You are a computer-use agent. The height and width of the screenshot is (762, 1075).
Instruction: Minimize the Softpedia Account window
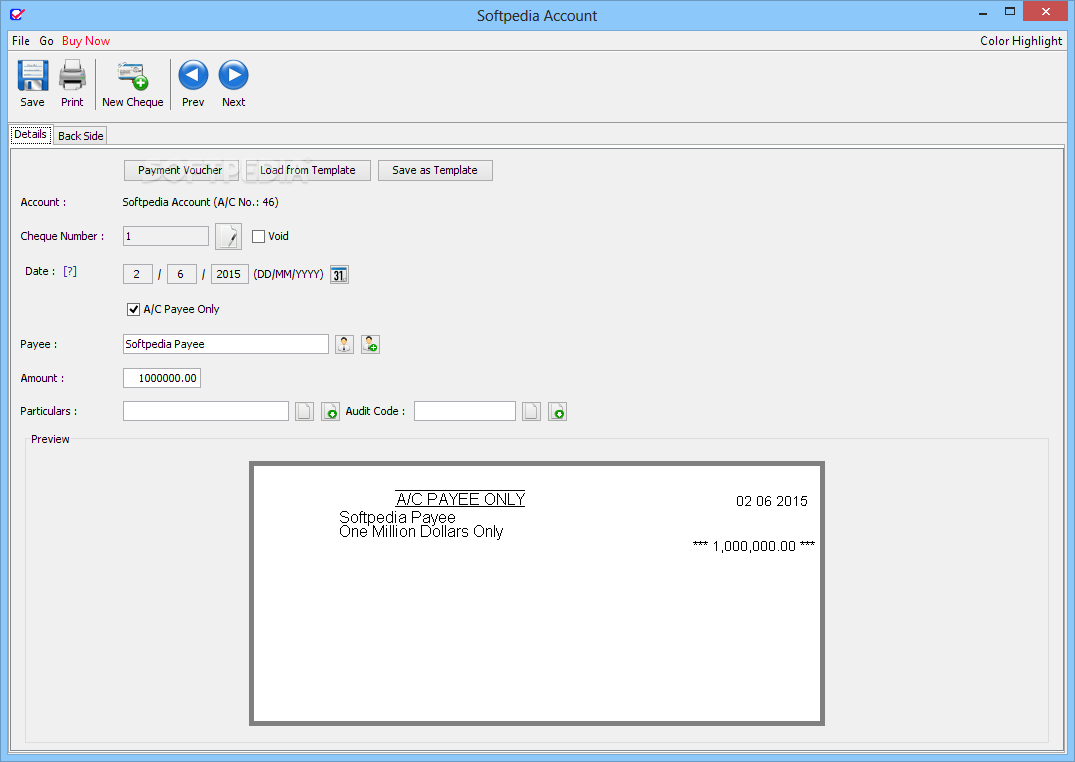(982, 12)
